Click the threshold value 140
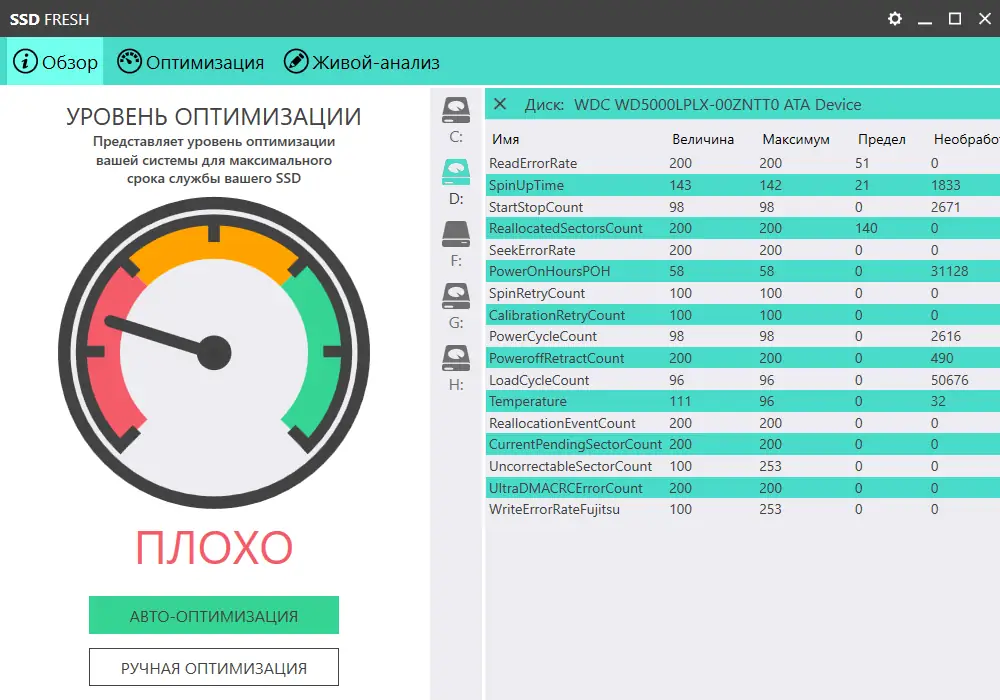 pos(866,228)
